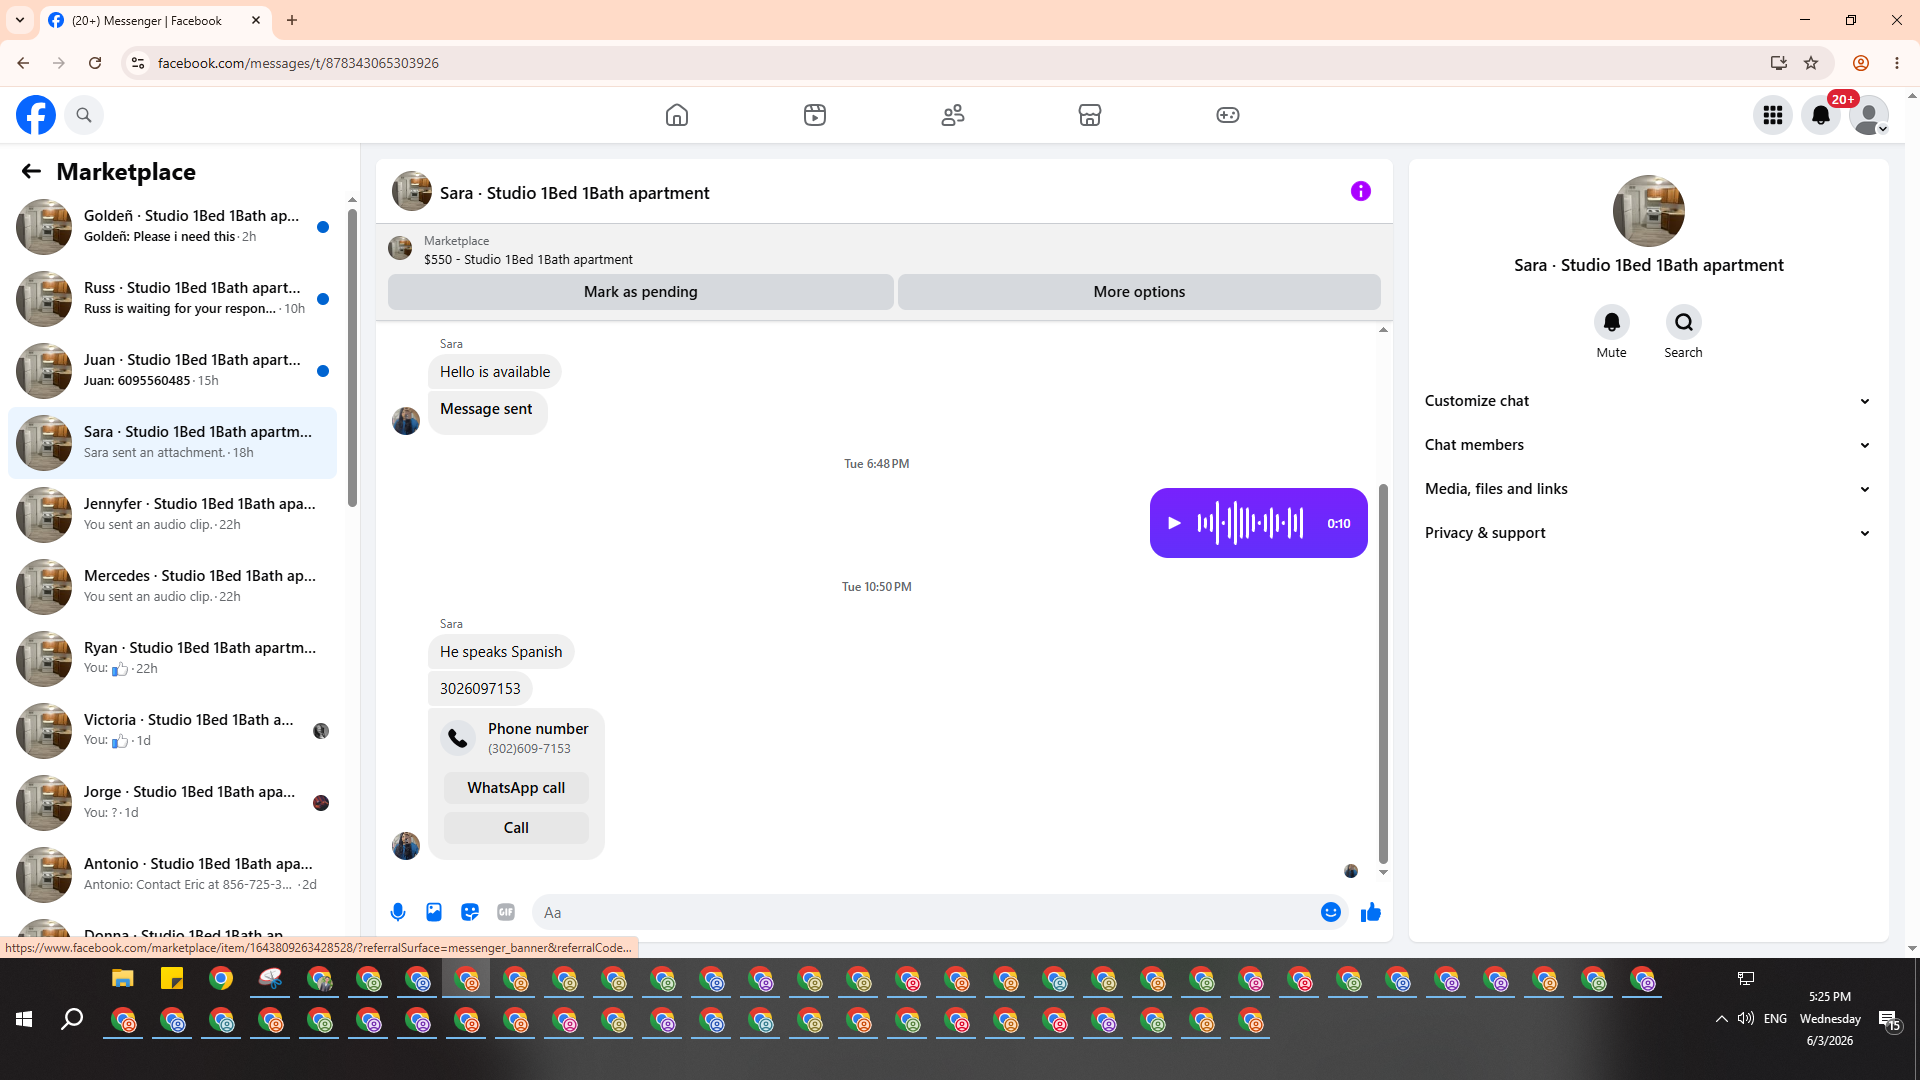The width and height of the screenshot is (1920, 1080).
Task: Click the phone icon in Phone number card
Action: pyautogui.click(x=458, y=738)
